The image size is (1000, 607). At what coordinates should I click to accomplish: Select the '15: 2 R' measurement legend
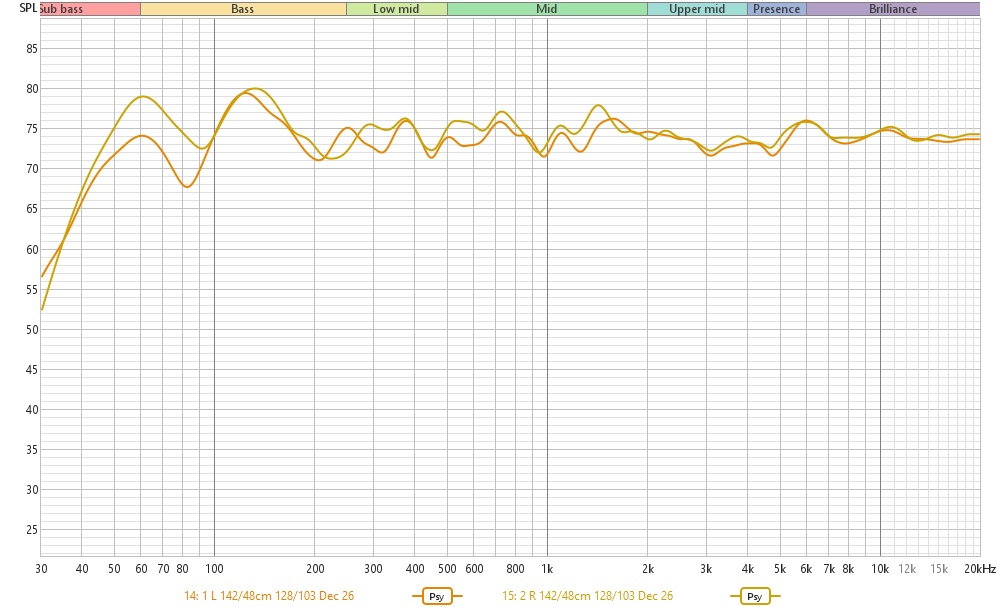point(587,596)
